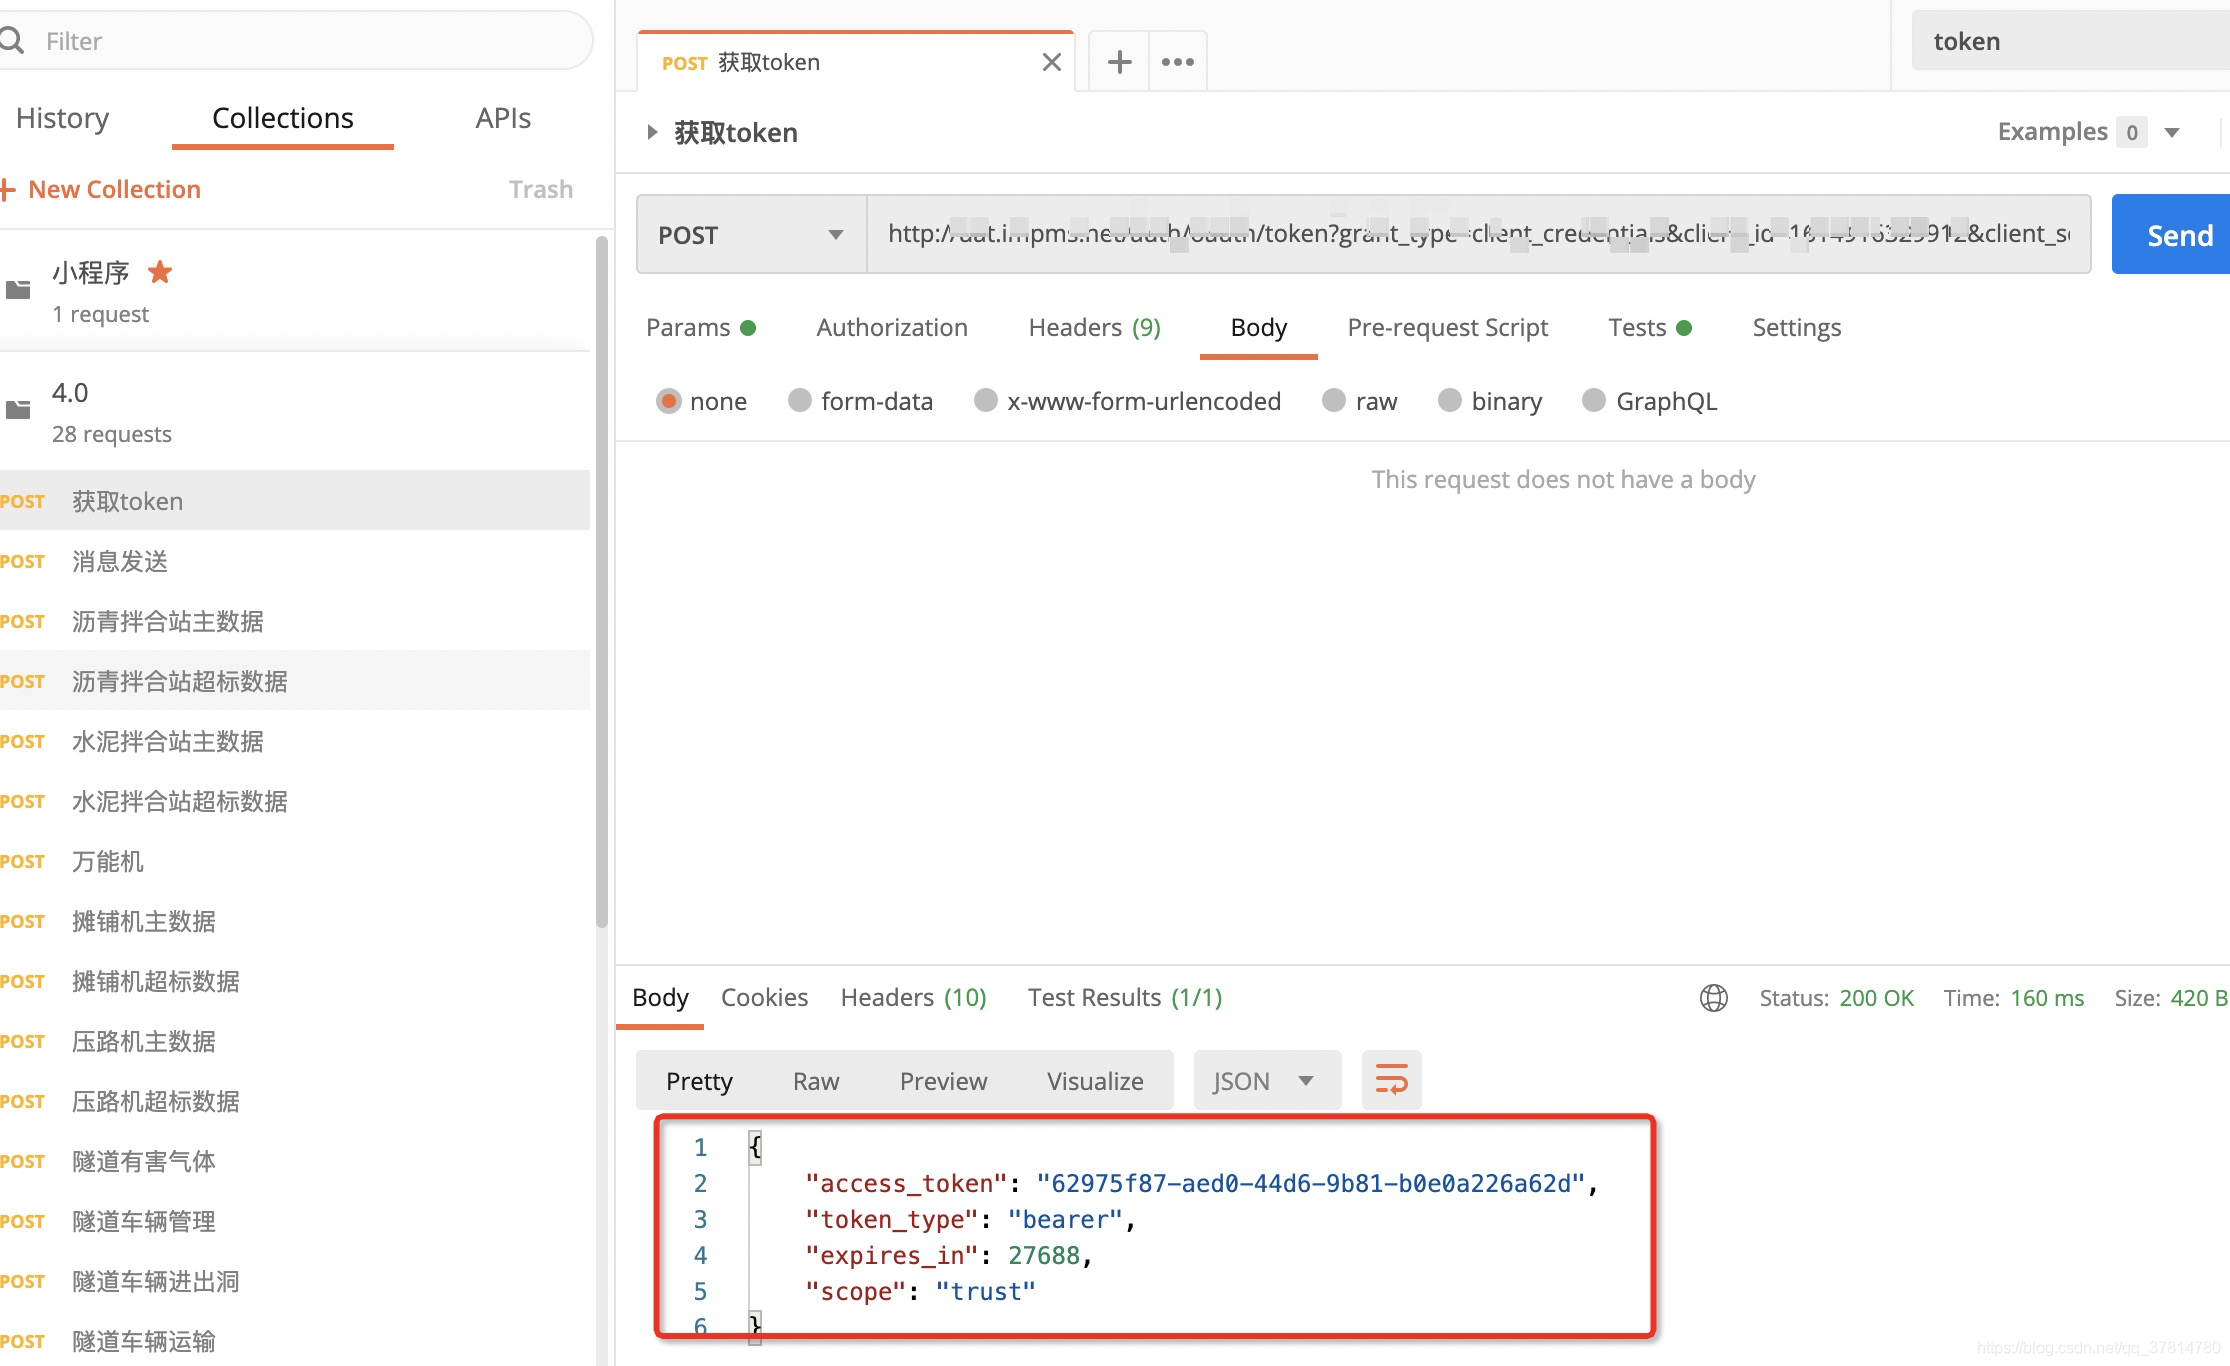
Task: Click the wrap lines icon in response
Action: pyautogui.click(x=1391, y=1080)
